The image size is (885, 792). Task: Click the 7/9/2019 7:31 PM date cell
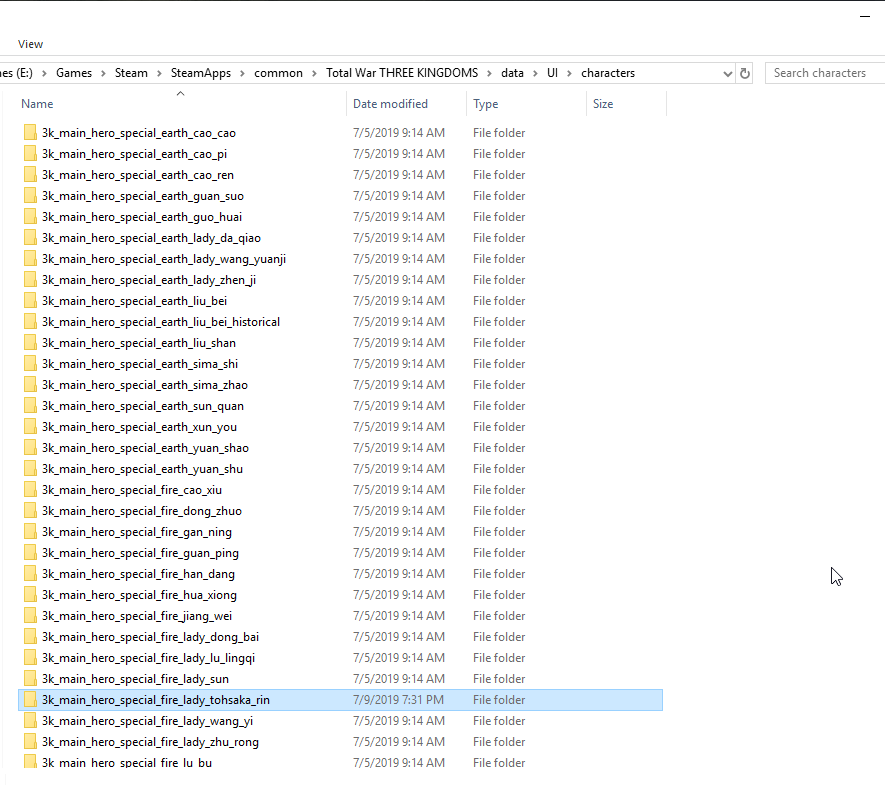pyautogui.click(x=398, y=699)
